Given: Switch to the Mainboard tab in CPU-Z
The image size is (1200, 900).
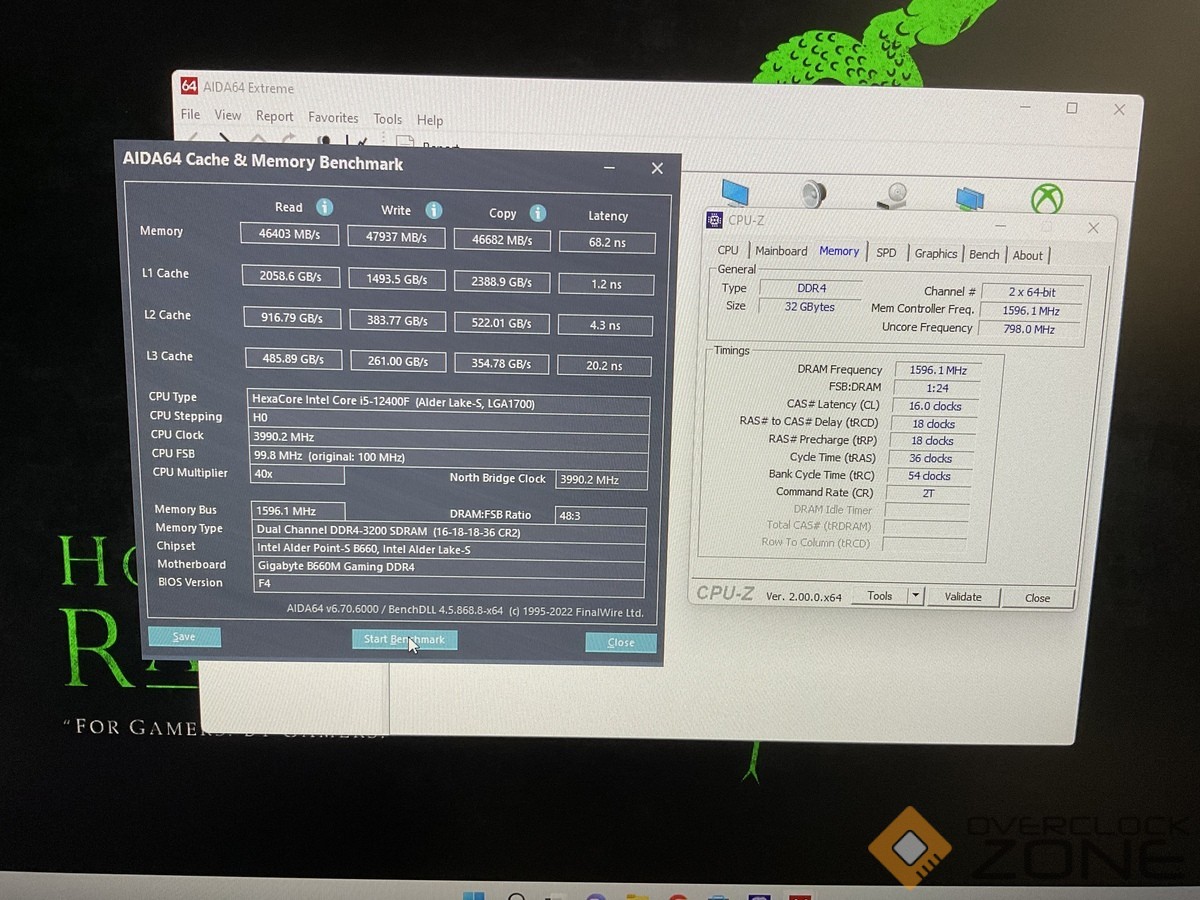Looking at the screenshot, I should click(x=781, y=251).
